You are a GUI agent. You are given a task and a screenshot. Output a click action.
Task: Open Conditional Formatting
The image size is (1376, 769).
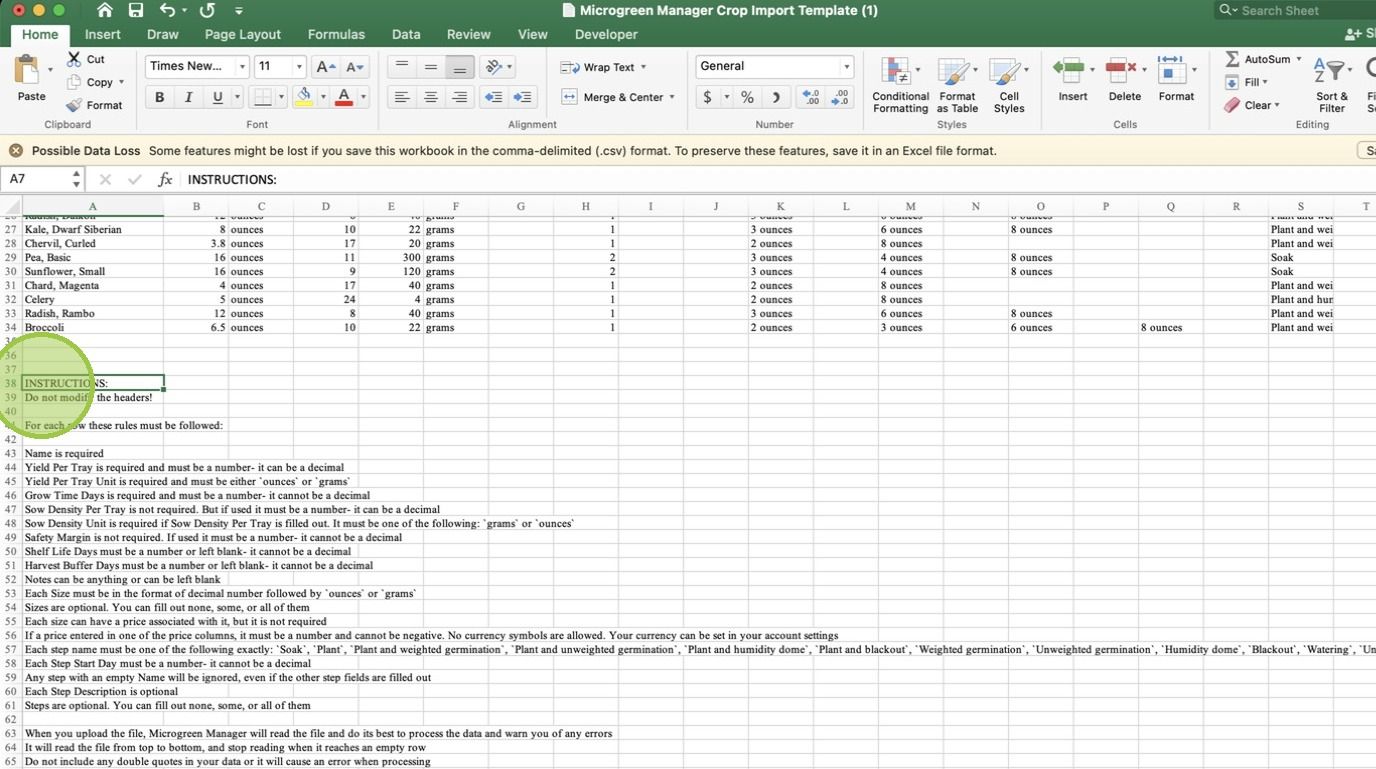coord(900,85)
